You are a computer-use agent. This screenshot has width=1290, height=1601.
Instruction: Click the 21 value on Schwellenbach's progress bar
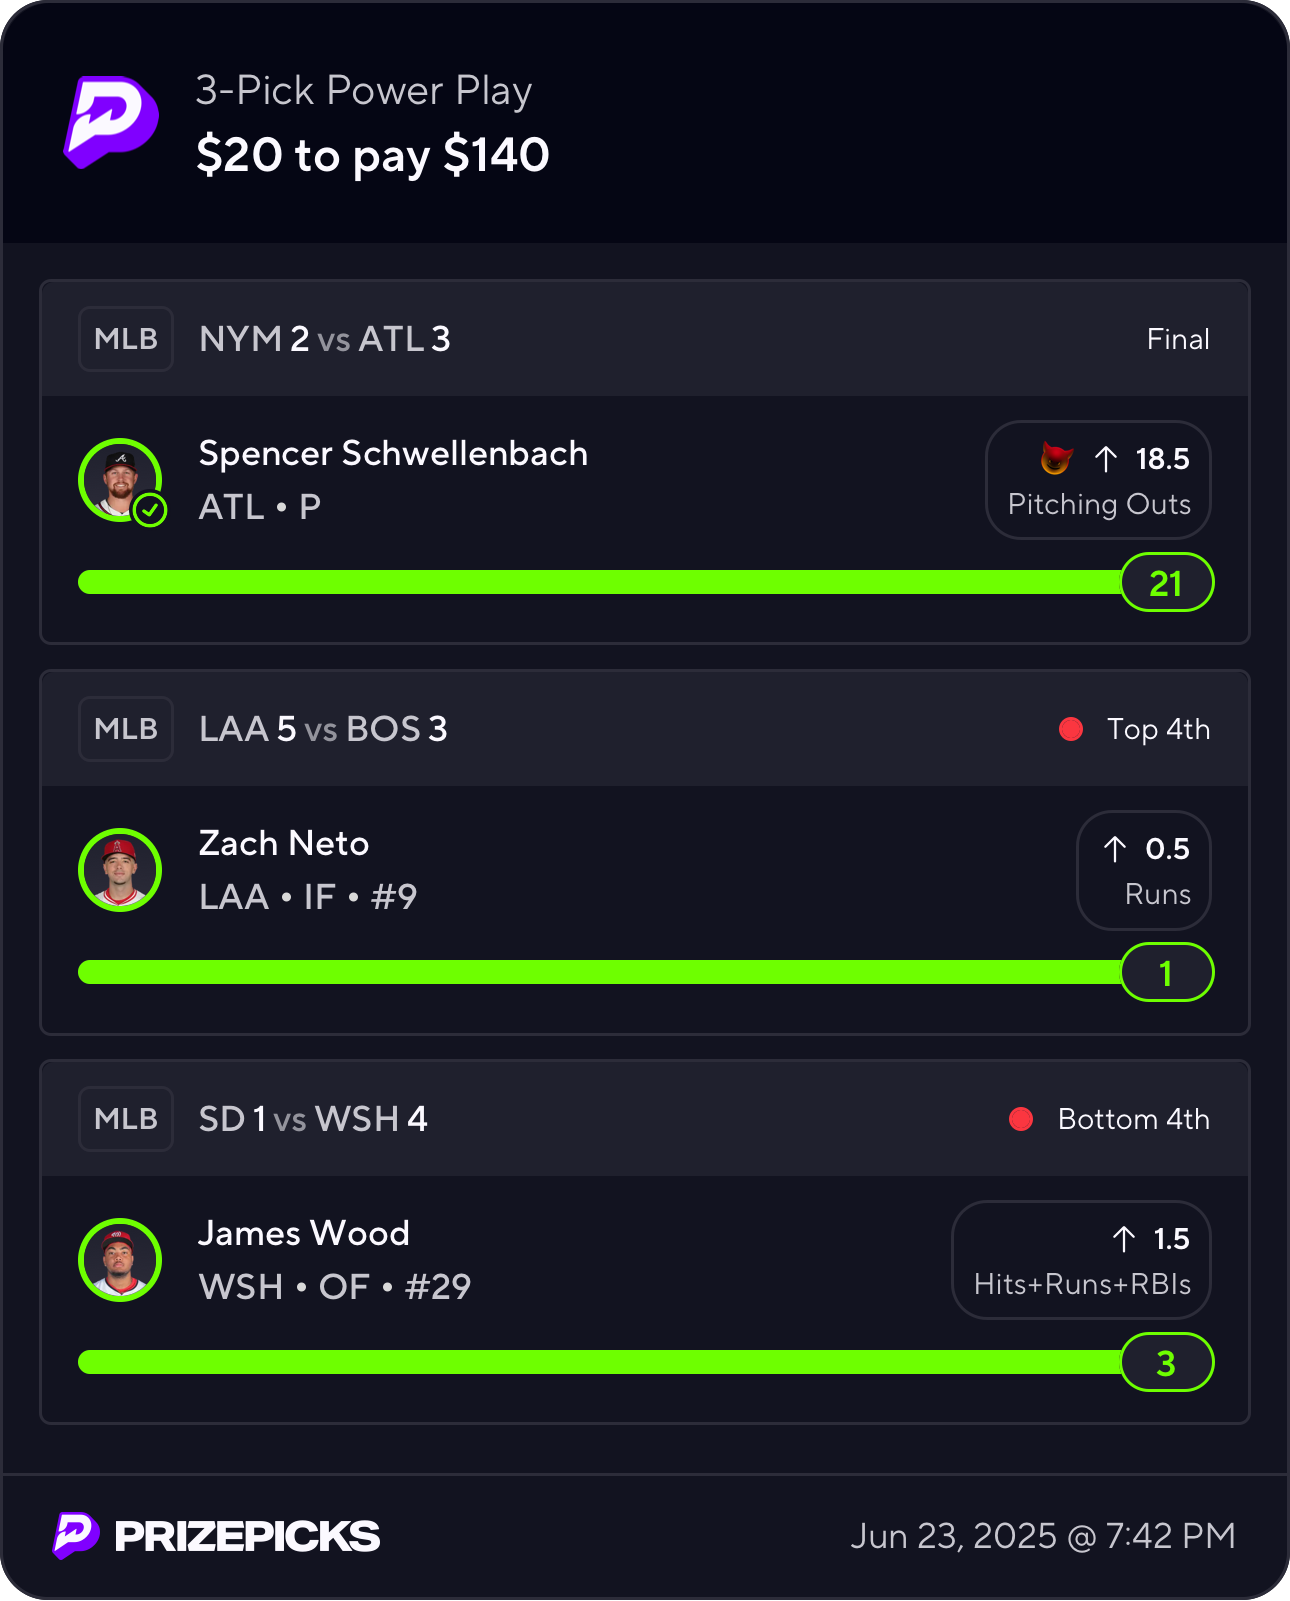coord(1167,582)
